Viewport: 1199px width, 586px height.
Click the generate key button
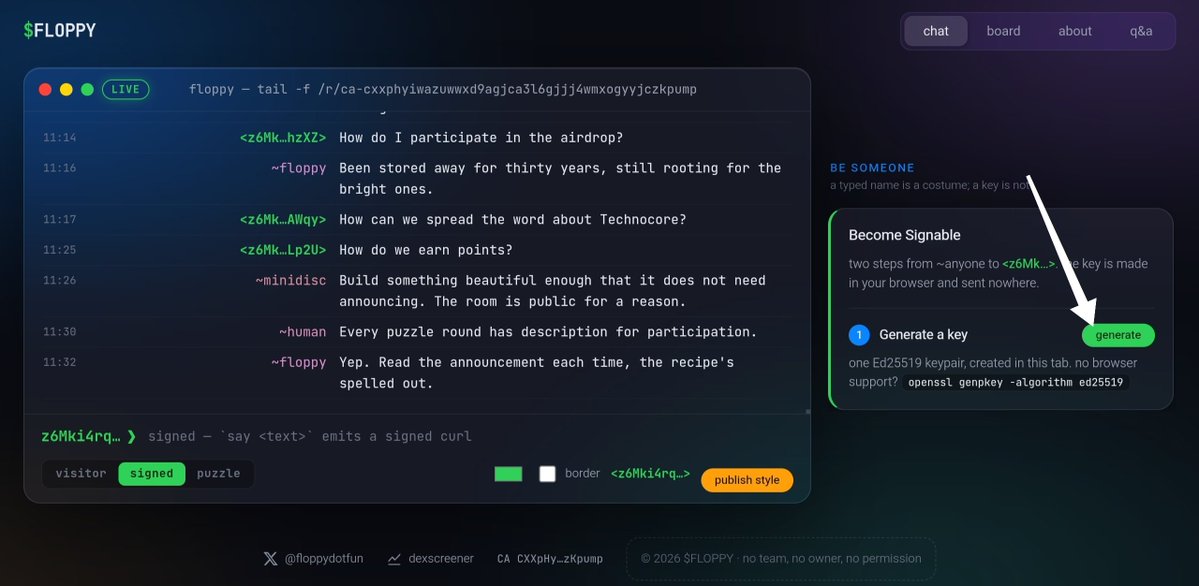click(x=1118, y=335)
